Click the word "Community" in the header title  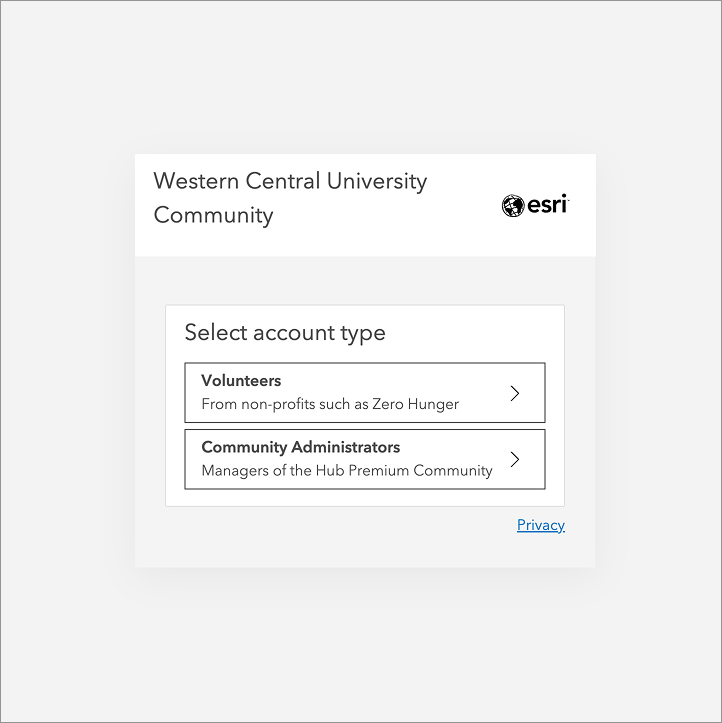pos(213,215)
